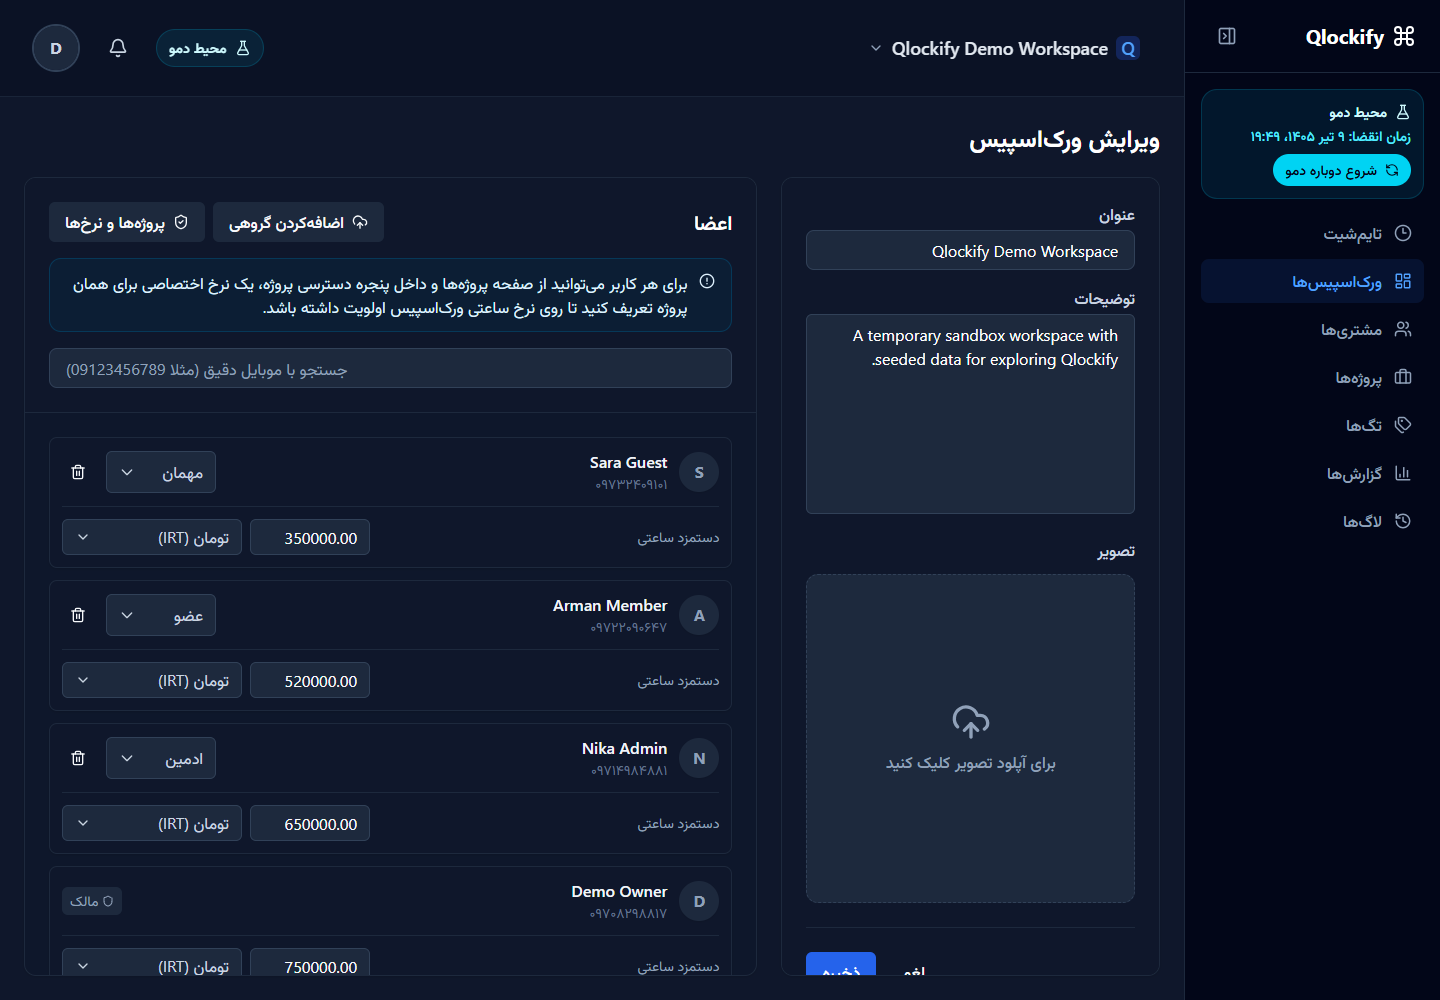Collapse the sidebar panel
Screen dimensions: 1440x1000
click(1227, 37)
